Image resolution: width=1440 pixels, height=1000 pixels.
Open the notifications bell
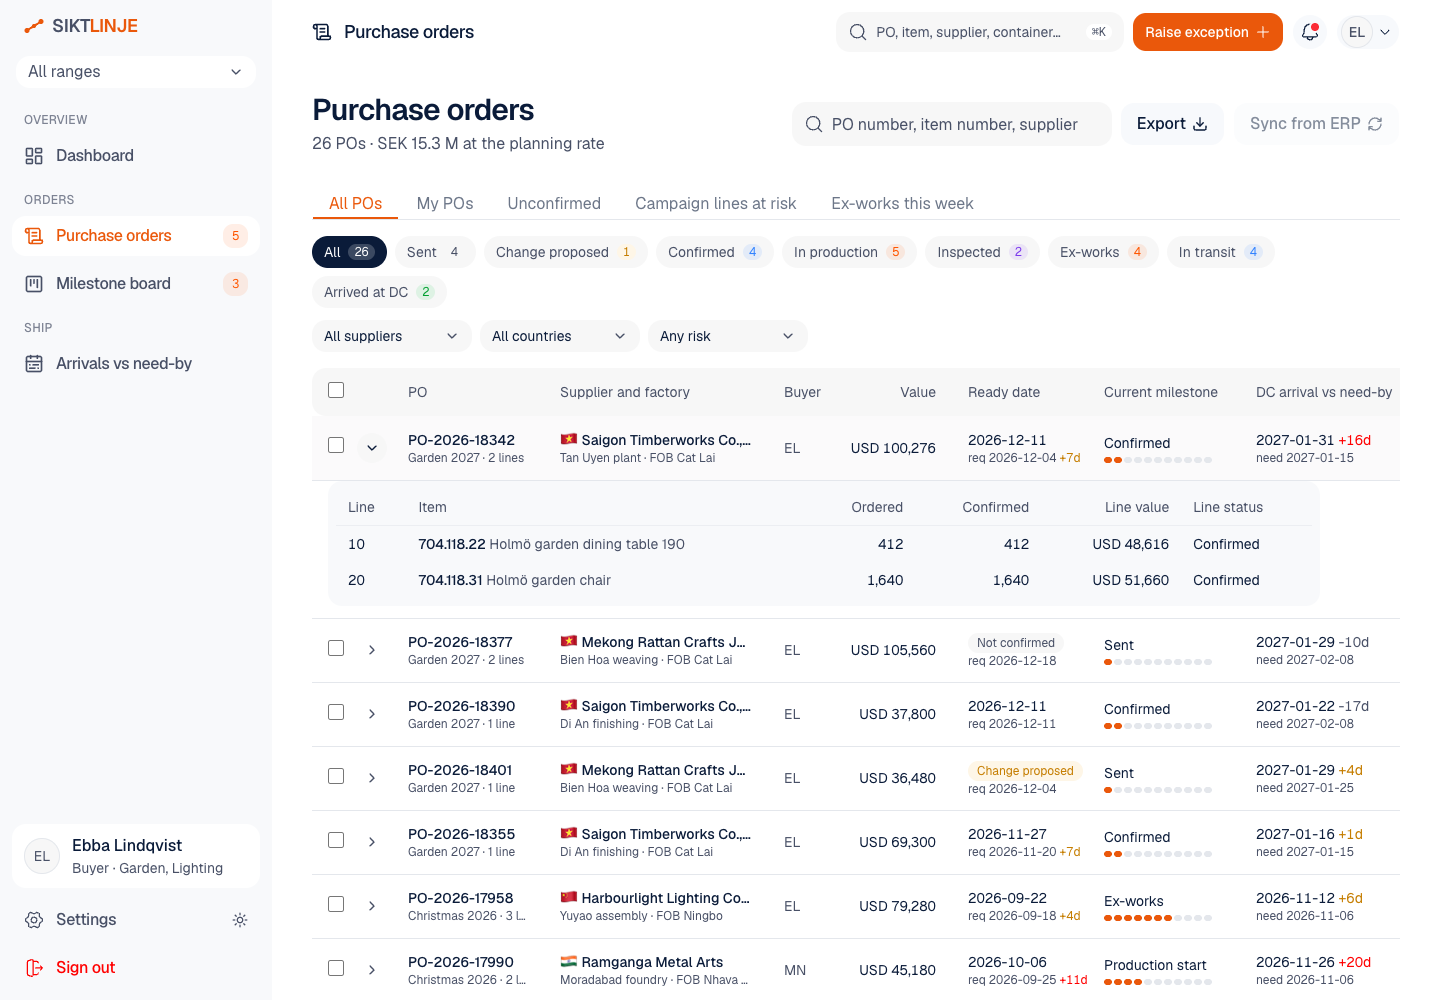[1310, 32]
